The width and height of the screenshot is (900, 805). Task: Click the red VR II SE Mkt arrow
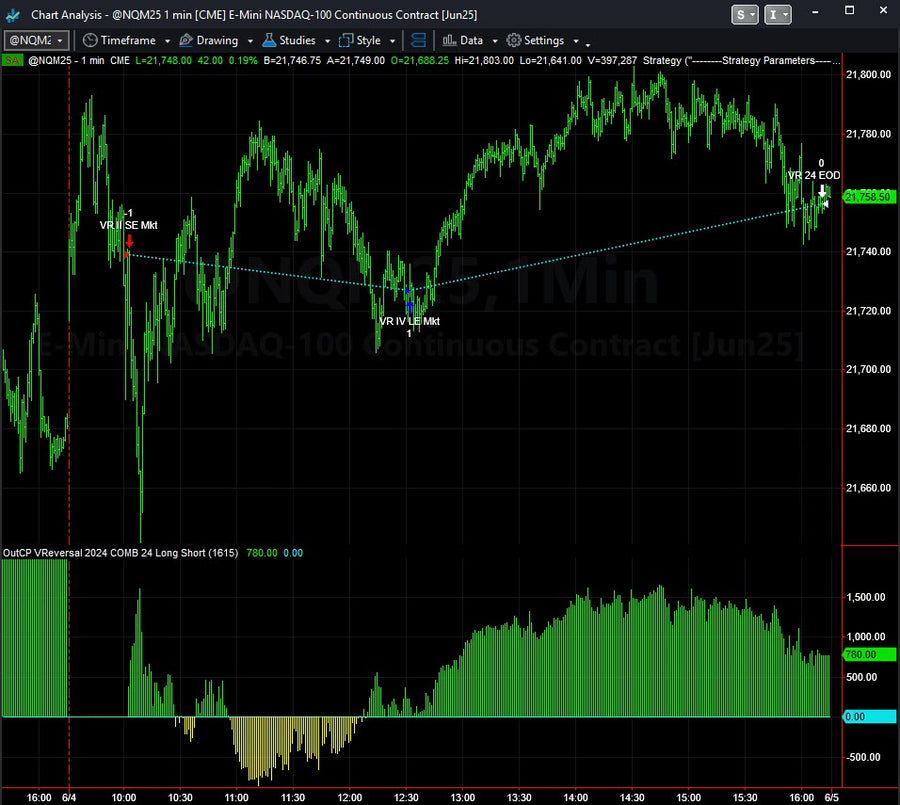click(129, 241)
